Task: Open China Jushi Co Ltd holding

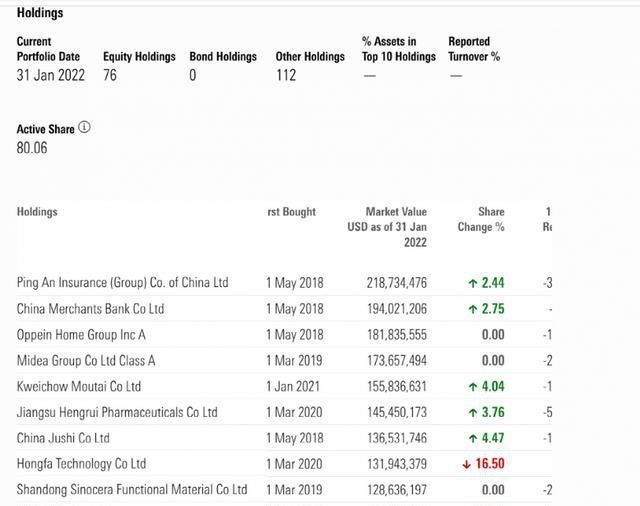Action: click(x=63, y=438)
